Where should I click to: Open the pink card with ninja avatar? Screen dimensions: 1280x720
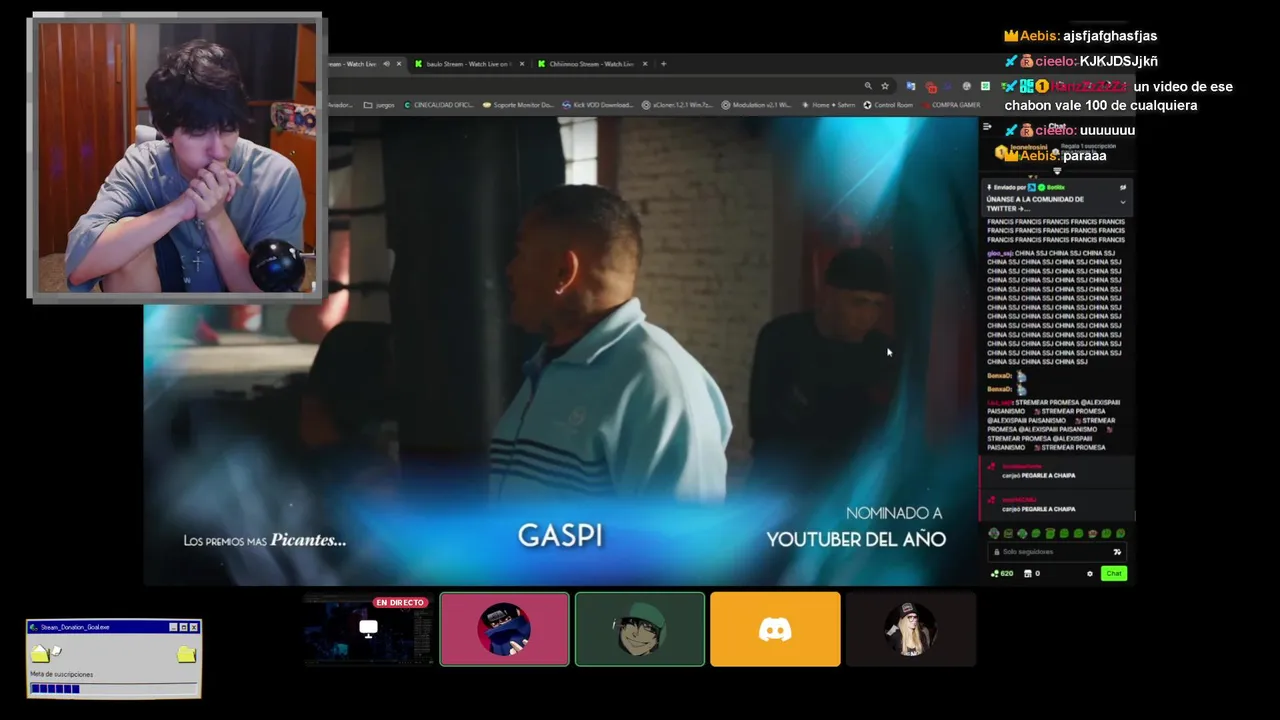point(504,629)
